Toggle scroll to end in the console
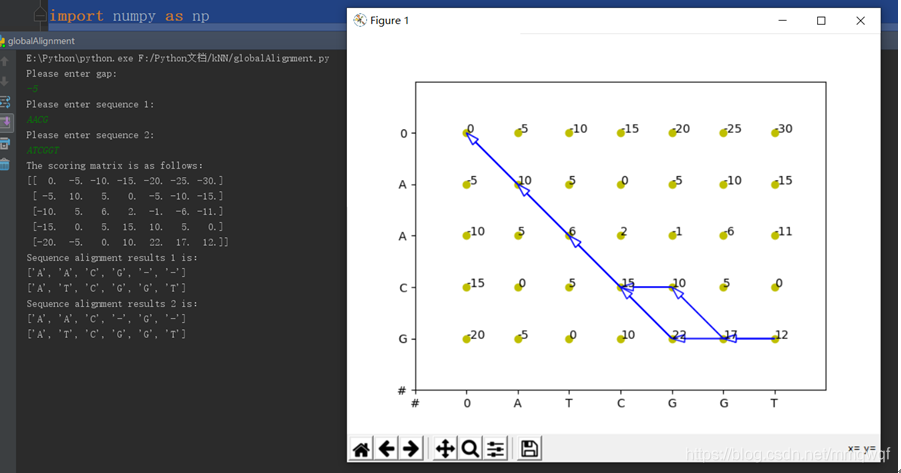Viewport: 901px width, 473px height. (x=5, y=122)
